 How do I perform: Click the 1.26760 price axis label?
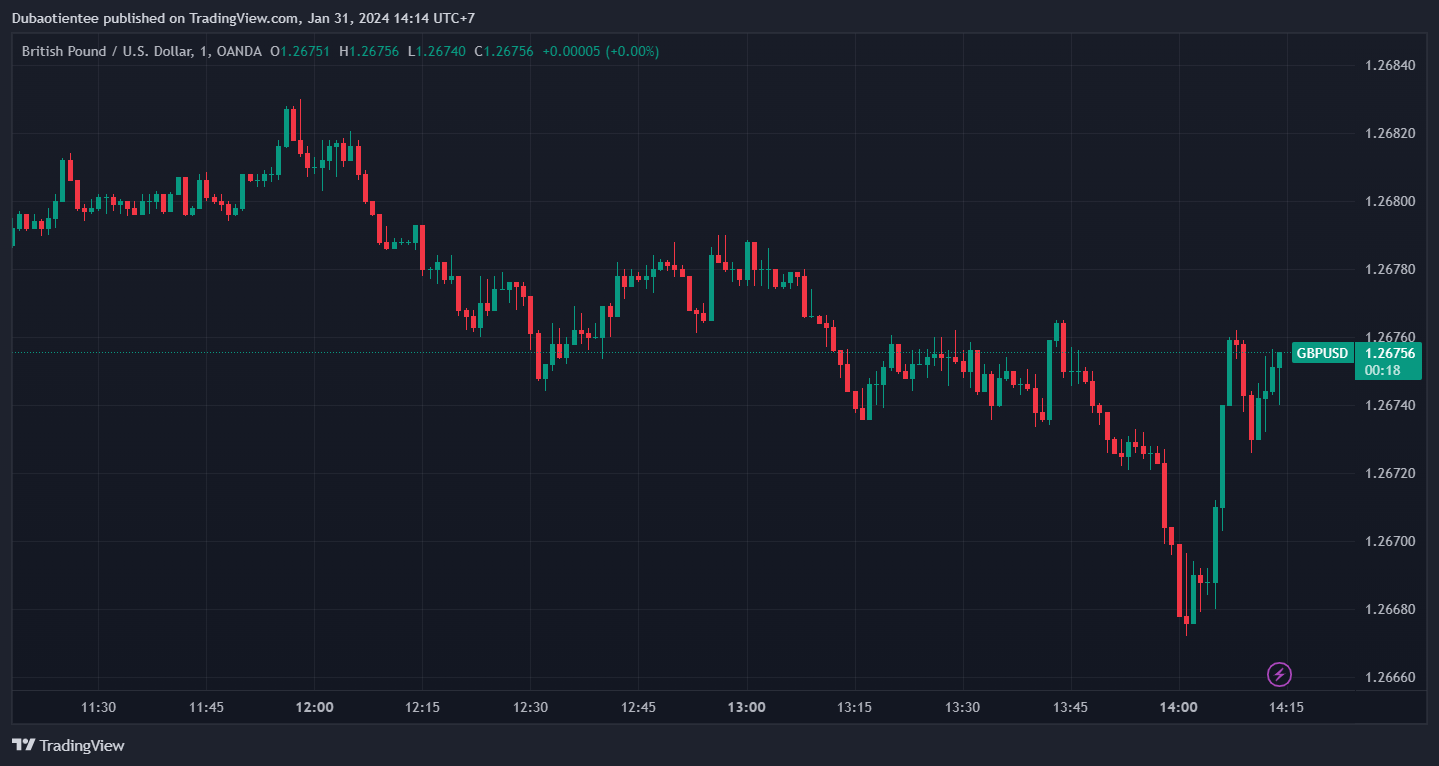tap(1391, 337)
